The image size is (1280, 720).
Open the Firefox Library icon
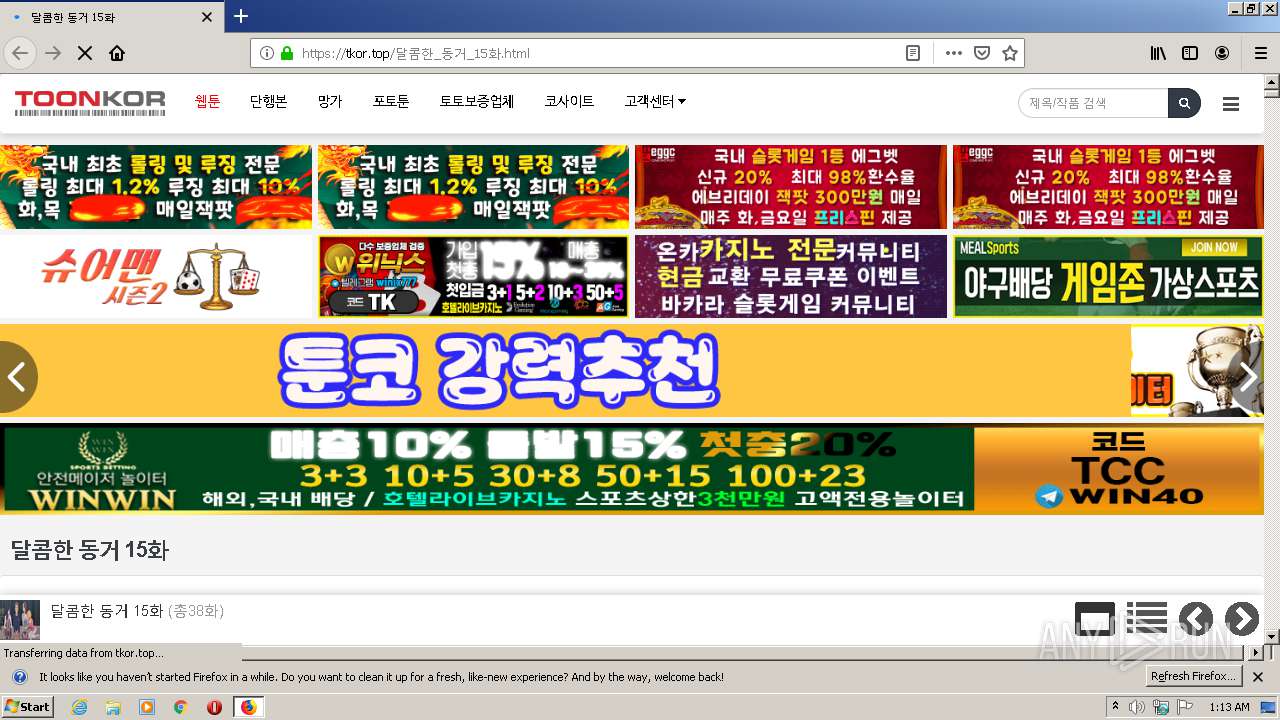coord(1158,53)
